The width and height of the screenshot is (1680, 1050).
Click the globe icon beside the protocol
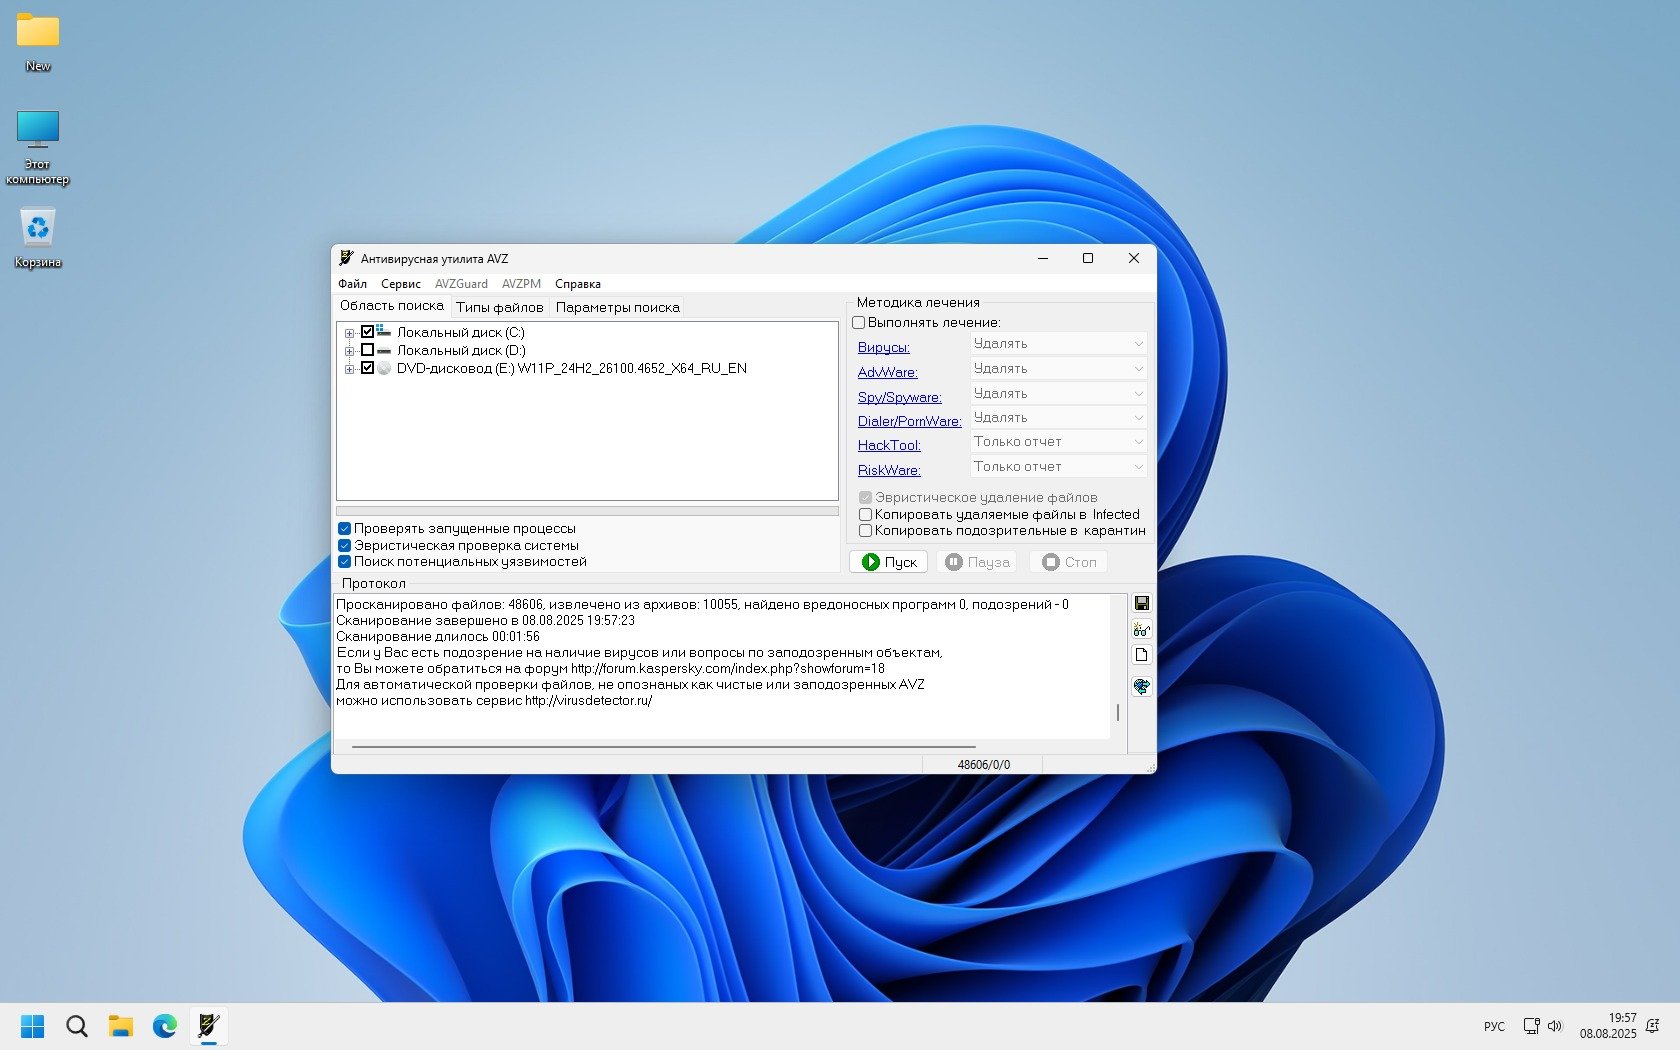[x=1141, y=686]
